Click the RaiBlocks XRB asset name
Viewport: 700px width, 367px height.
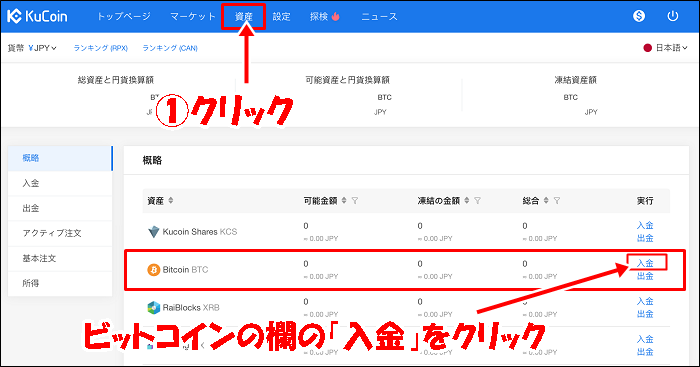pos(191,308)
